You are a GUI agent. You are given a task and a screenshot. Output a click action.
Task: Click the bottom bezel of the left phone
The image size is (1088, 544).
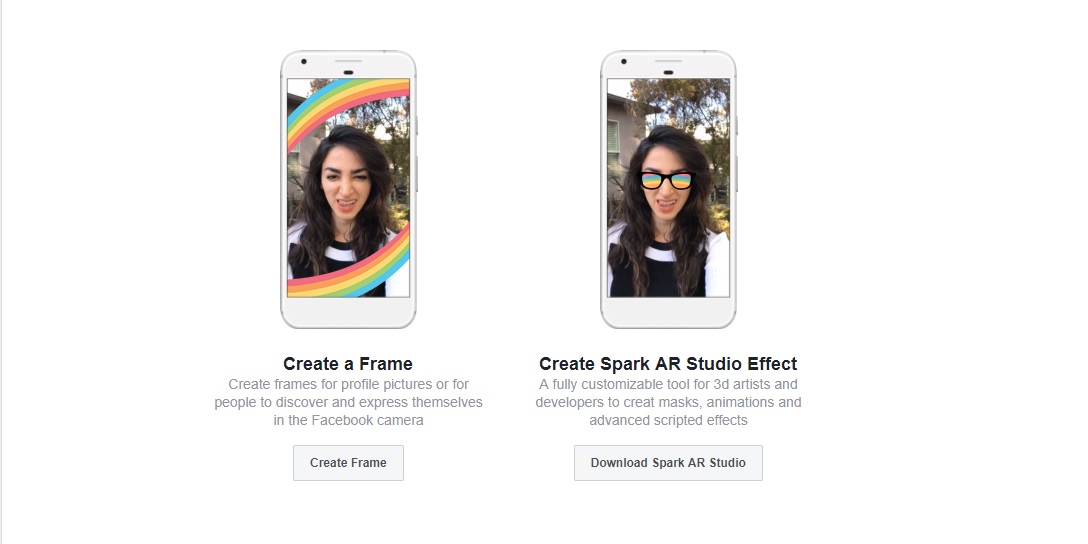coord(348,312)
